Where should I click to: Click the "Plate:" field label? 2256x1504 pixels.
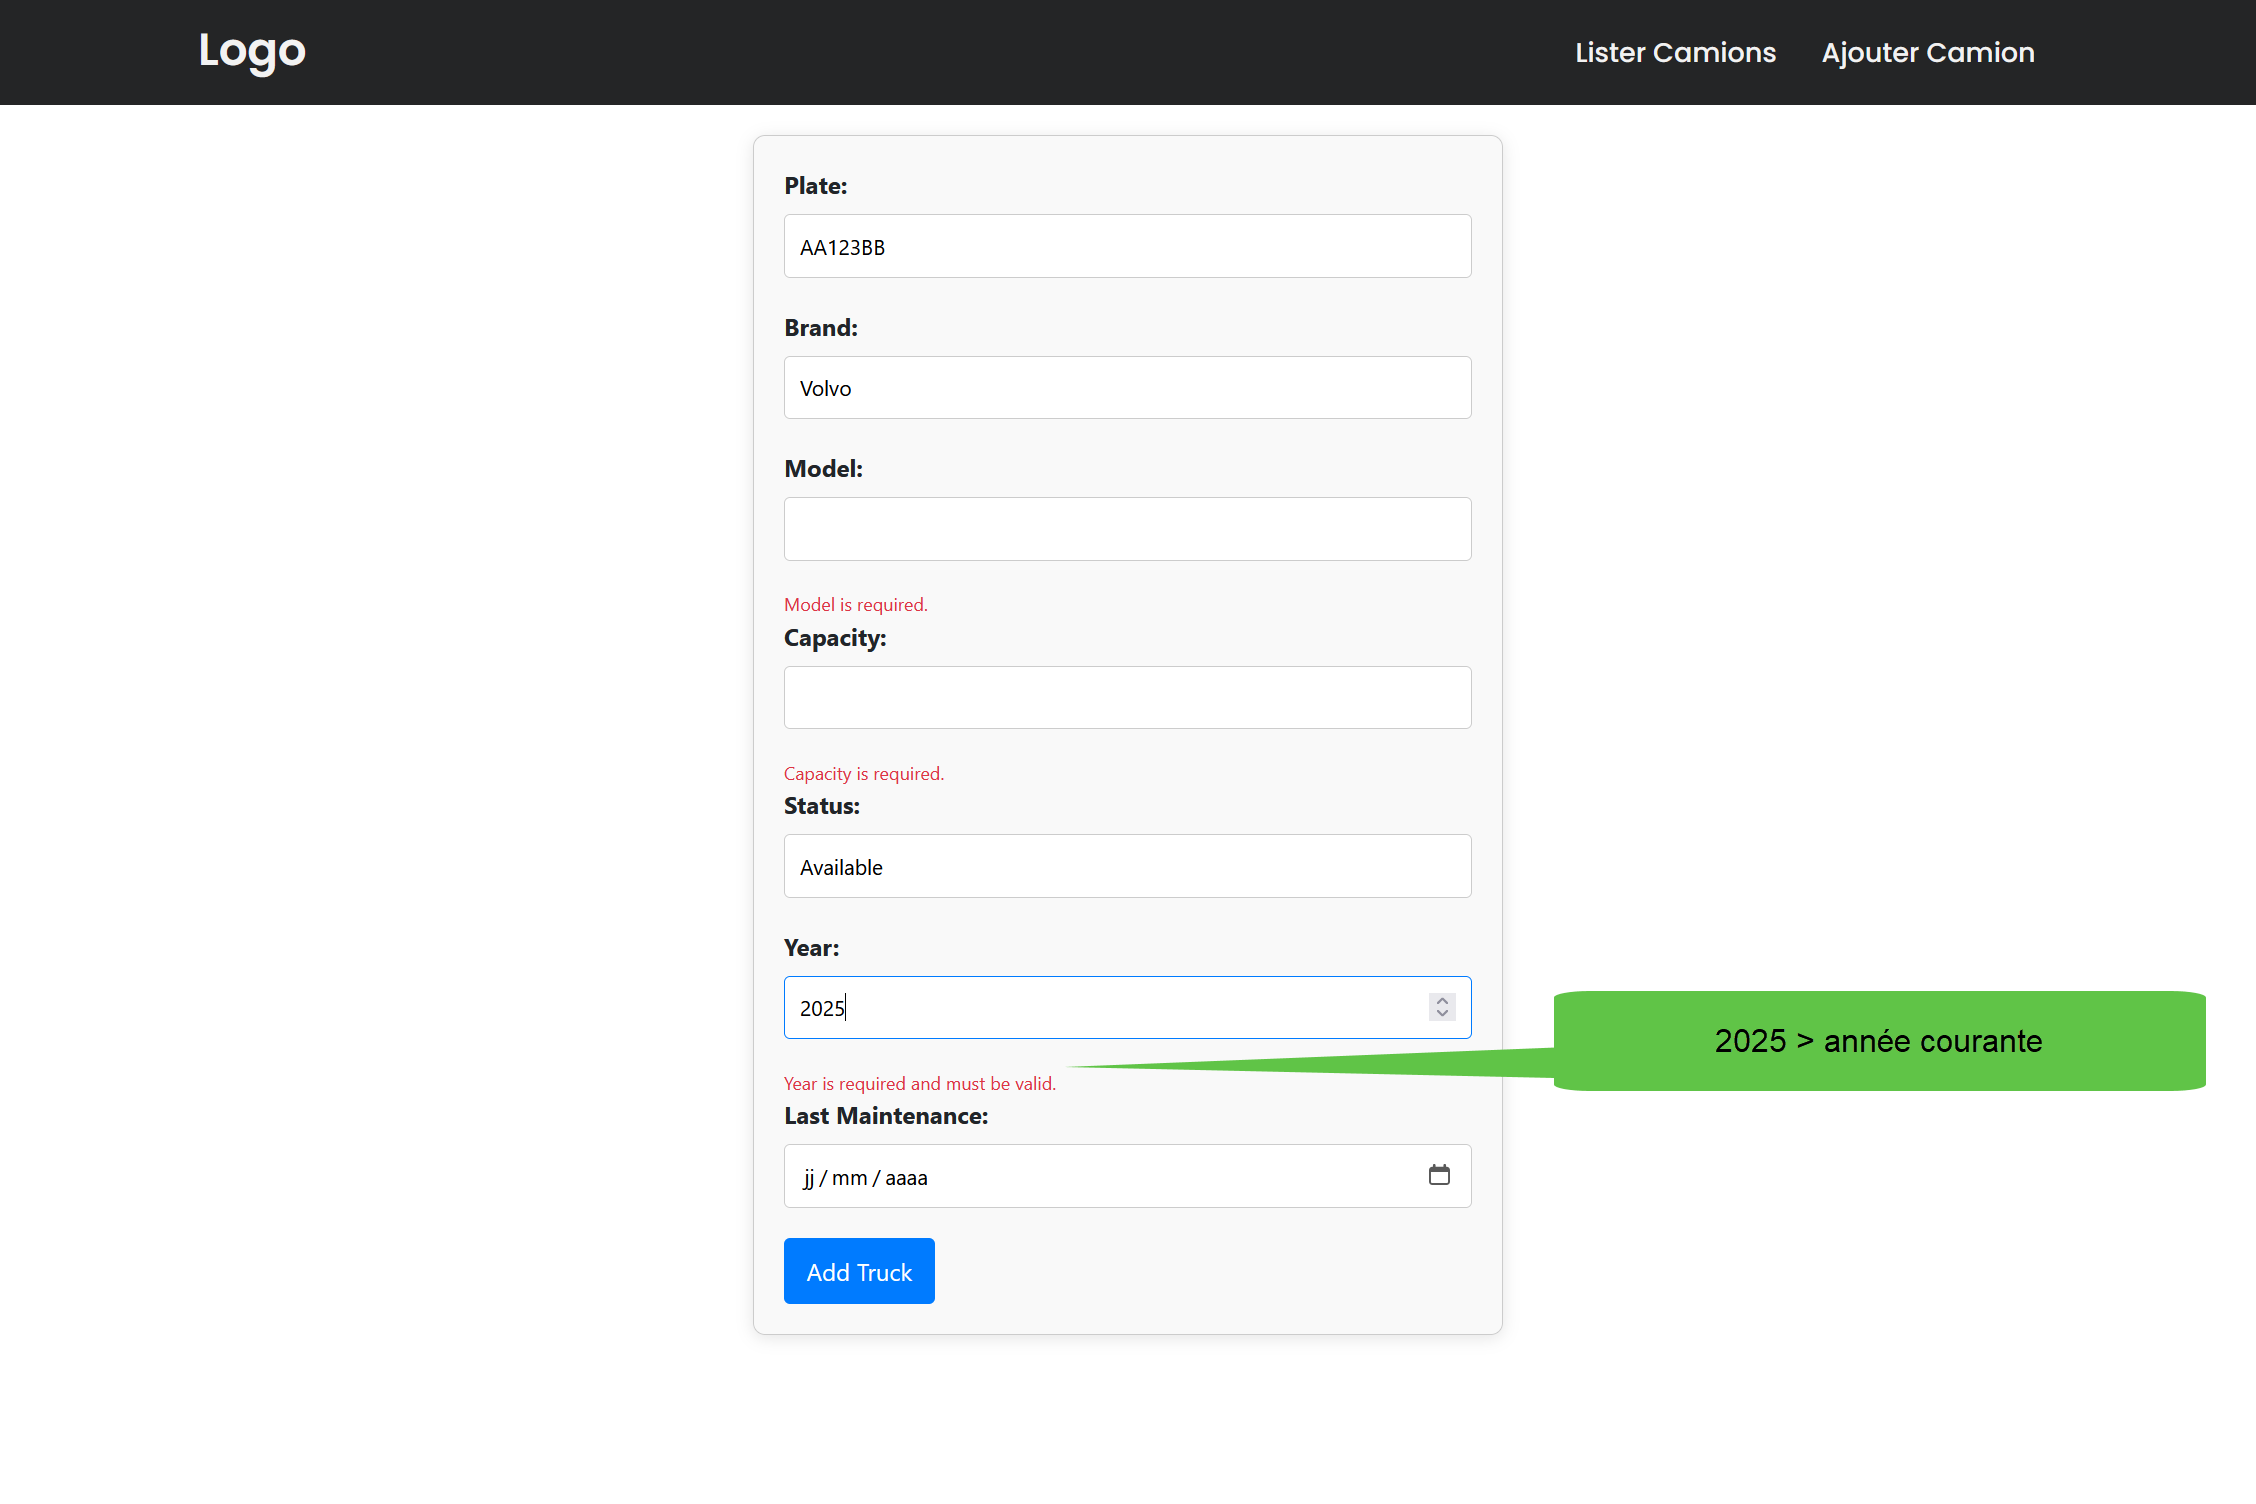pos(815,186)
